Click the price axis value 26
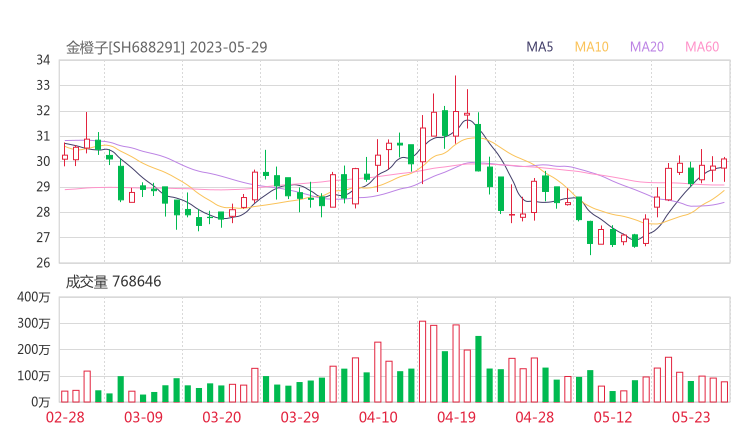This screenshot has height=440, width=740. (43, 263)
